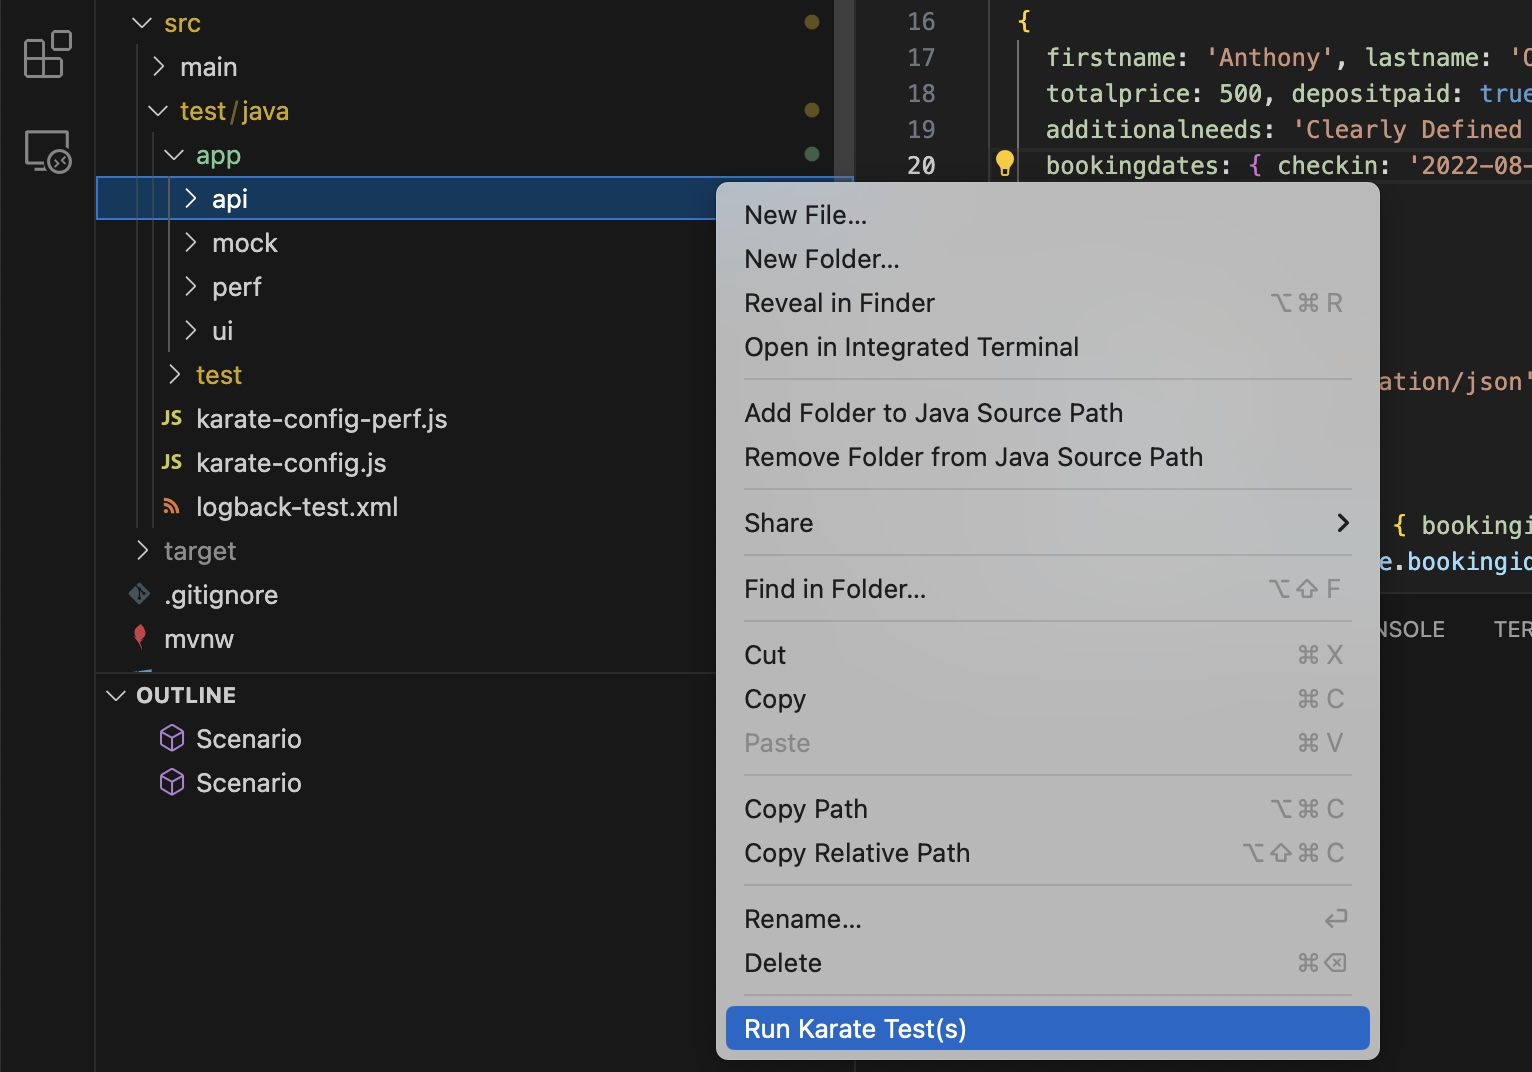Collapse the OUTLINE section
Screen dimensions: 1532x1072
pyautogui.click(x=116, y=695)
